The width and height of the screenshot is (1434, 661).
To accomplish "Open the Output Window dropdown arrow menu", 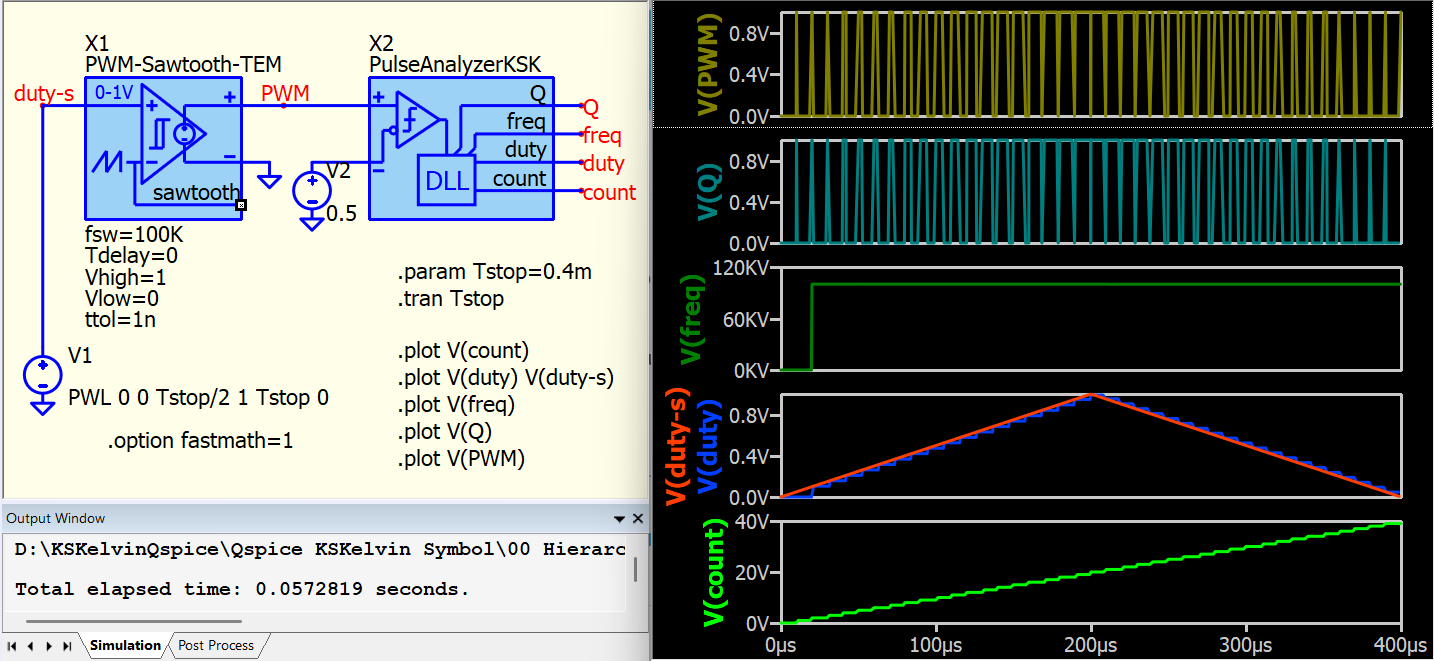I will point(620,519).
